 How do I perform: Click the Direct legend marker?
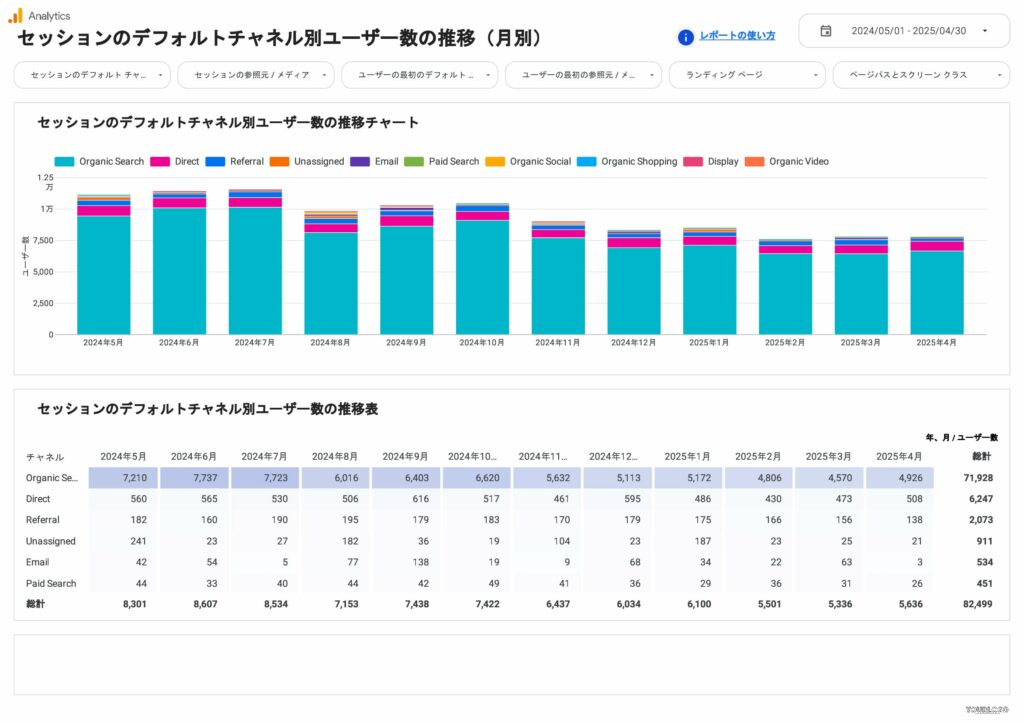coord(158,161)
